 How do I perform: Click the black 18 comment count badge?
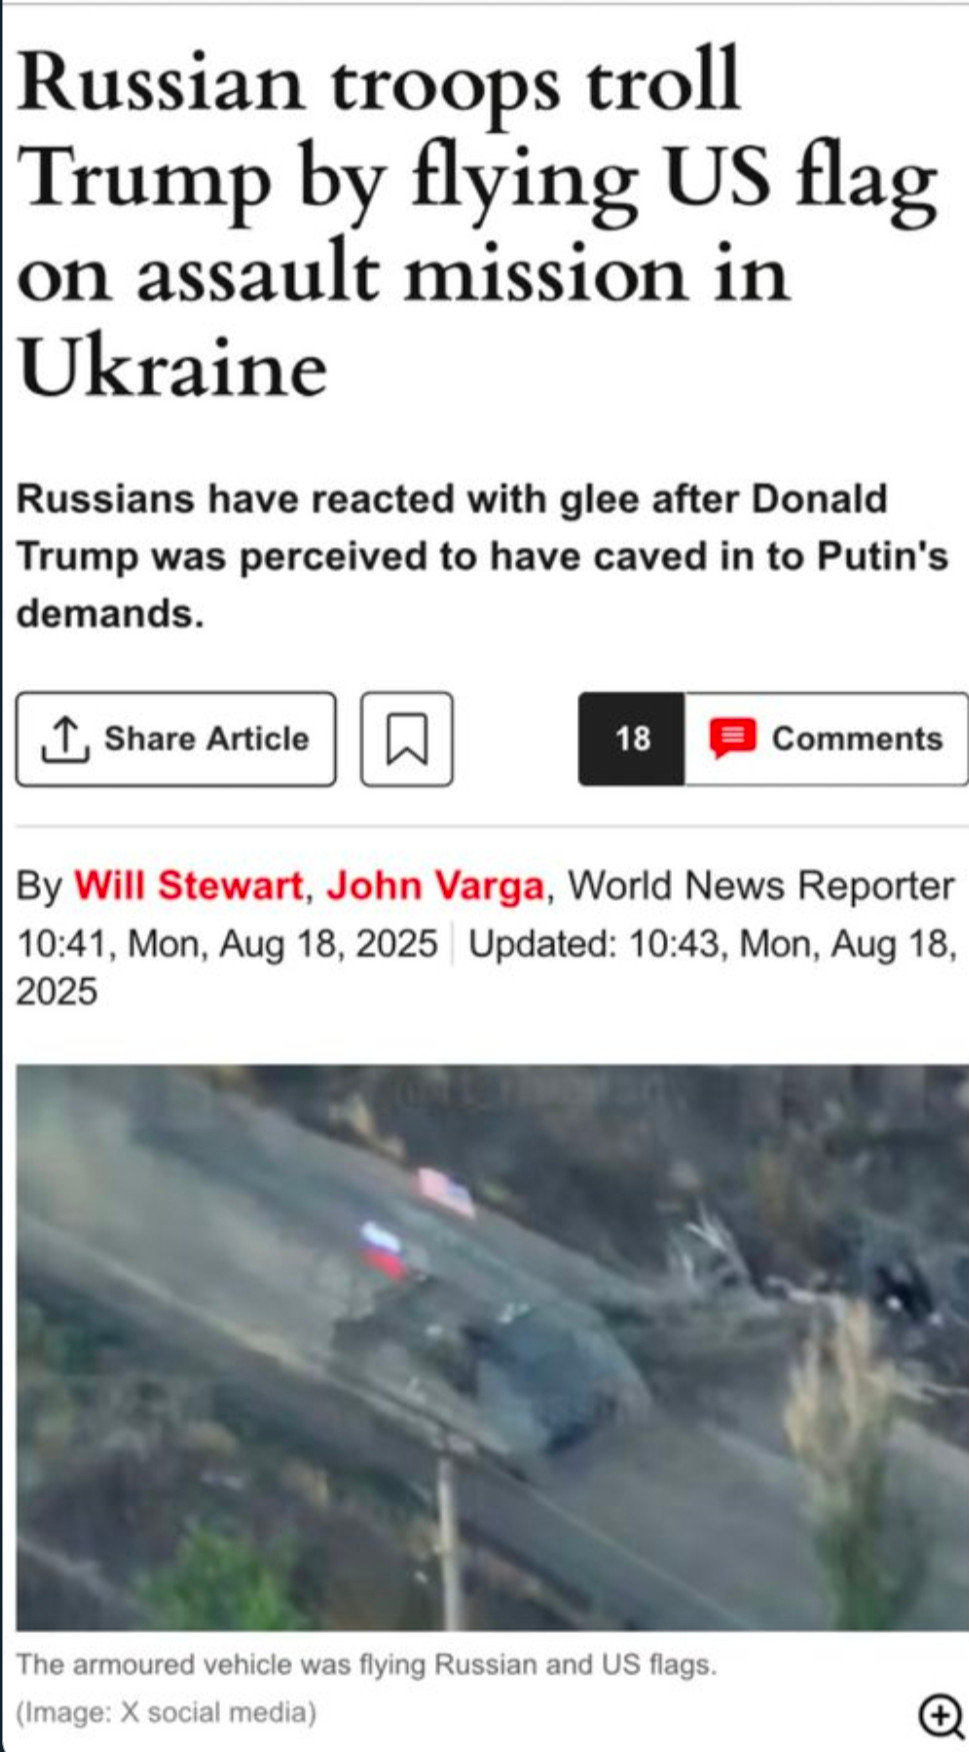tap(632, 739)
